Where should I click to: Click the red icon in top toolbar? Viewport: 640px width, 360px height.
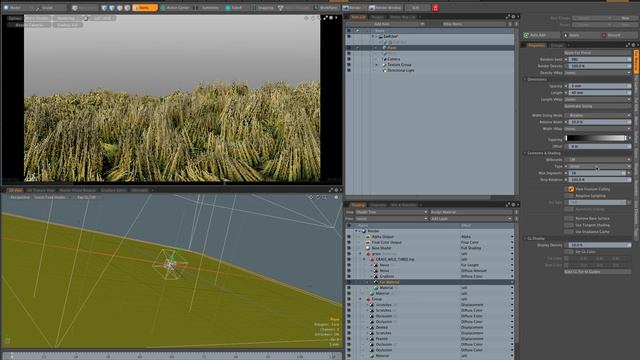(436, 8)
